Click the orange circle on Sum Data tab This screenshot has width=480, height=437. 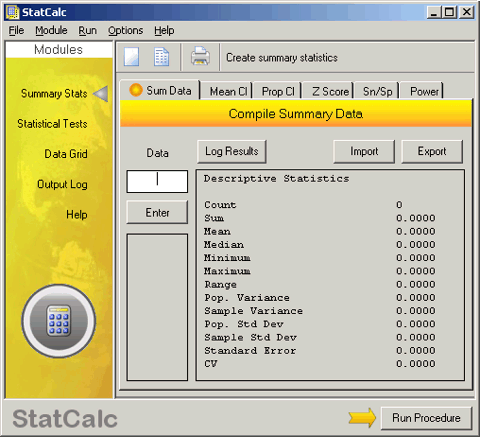pyautogui.click(x=136, y=90)
